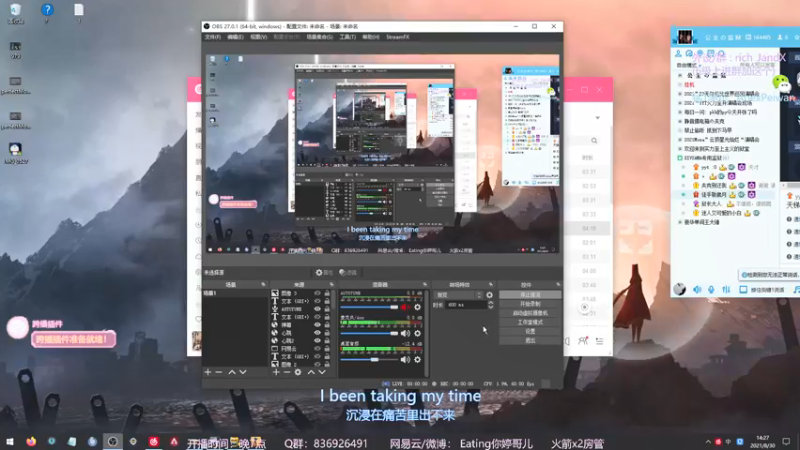Expand the 静音摸电脑の夫克 channel in YY

(680, 121)
